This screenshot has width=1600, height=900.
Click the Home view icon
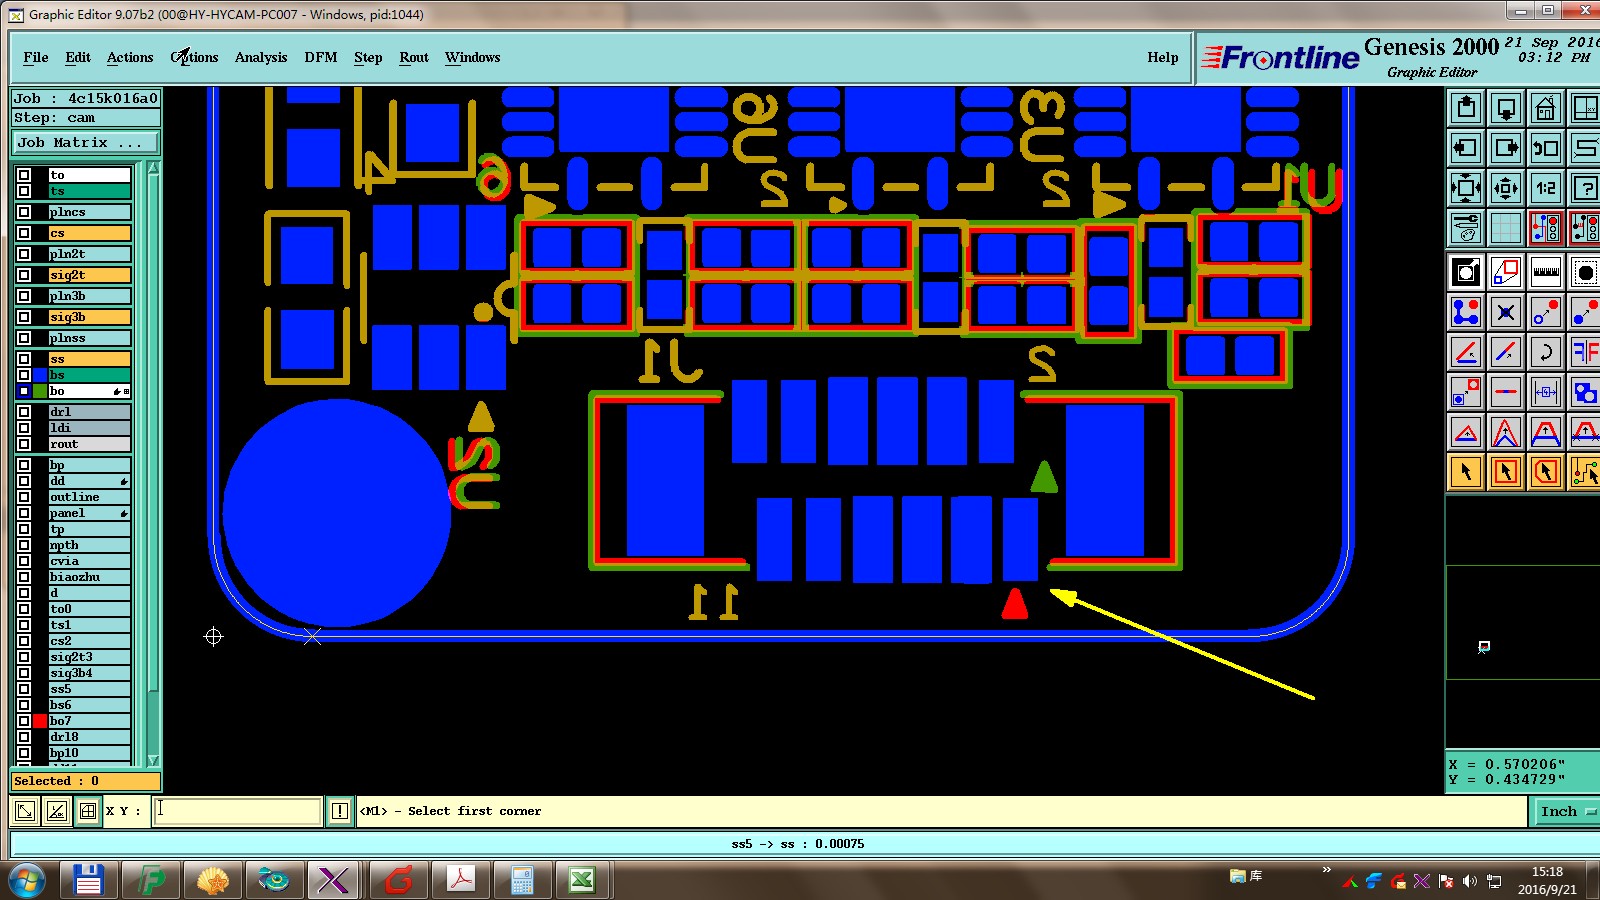pyautogui.click(x=1546, y=108)
